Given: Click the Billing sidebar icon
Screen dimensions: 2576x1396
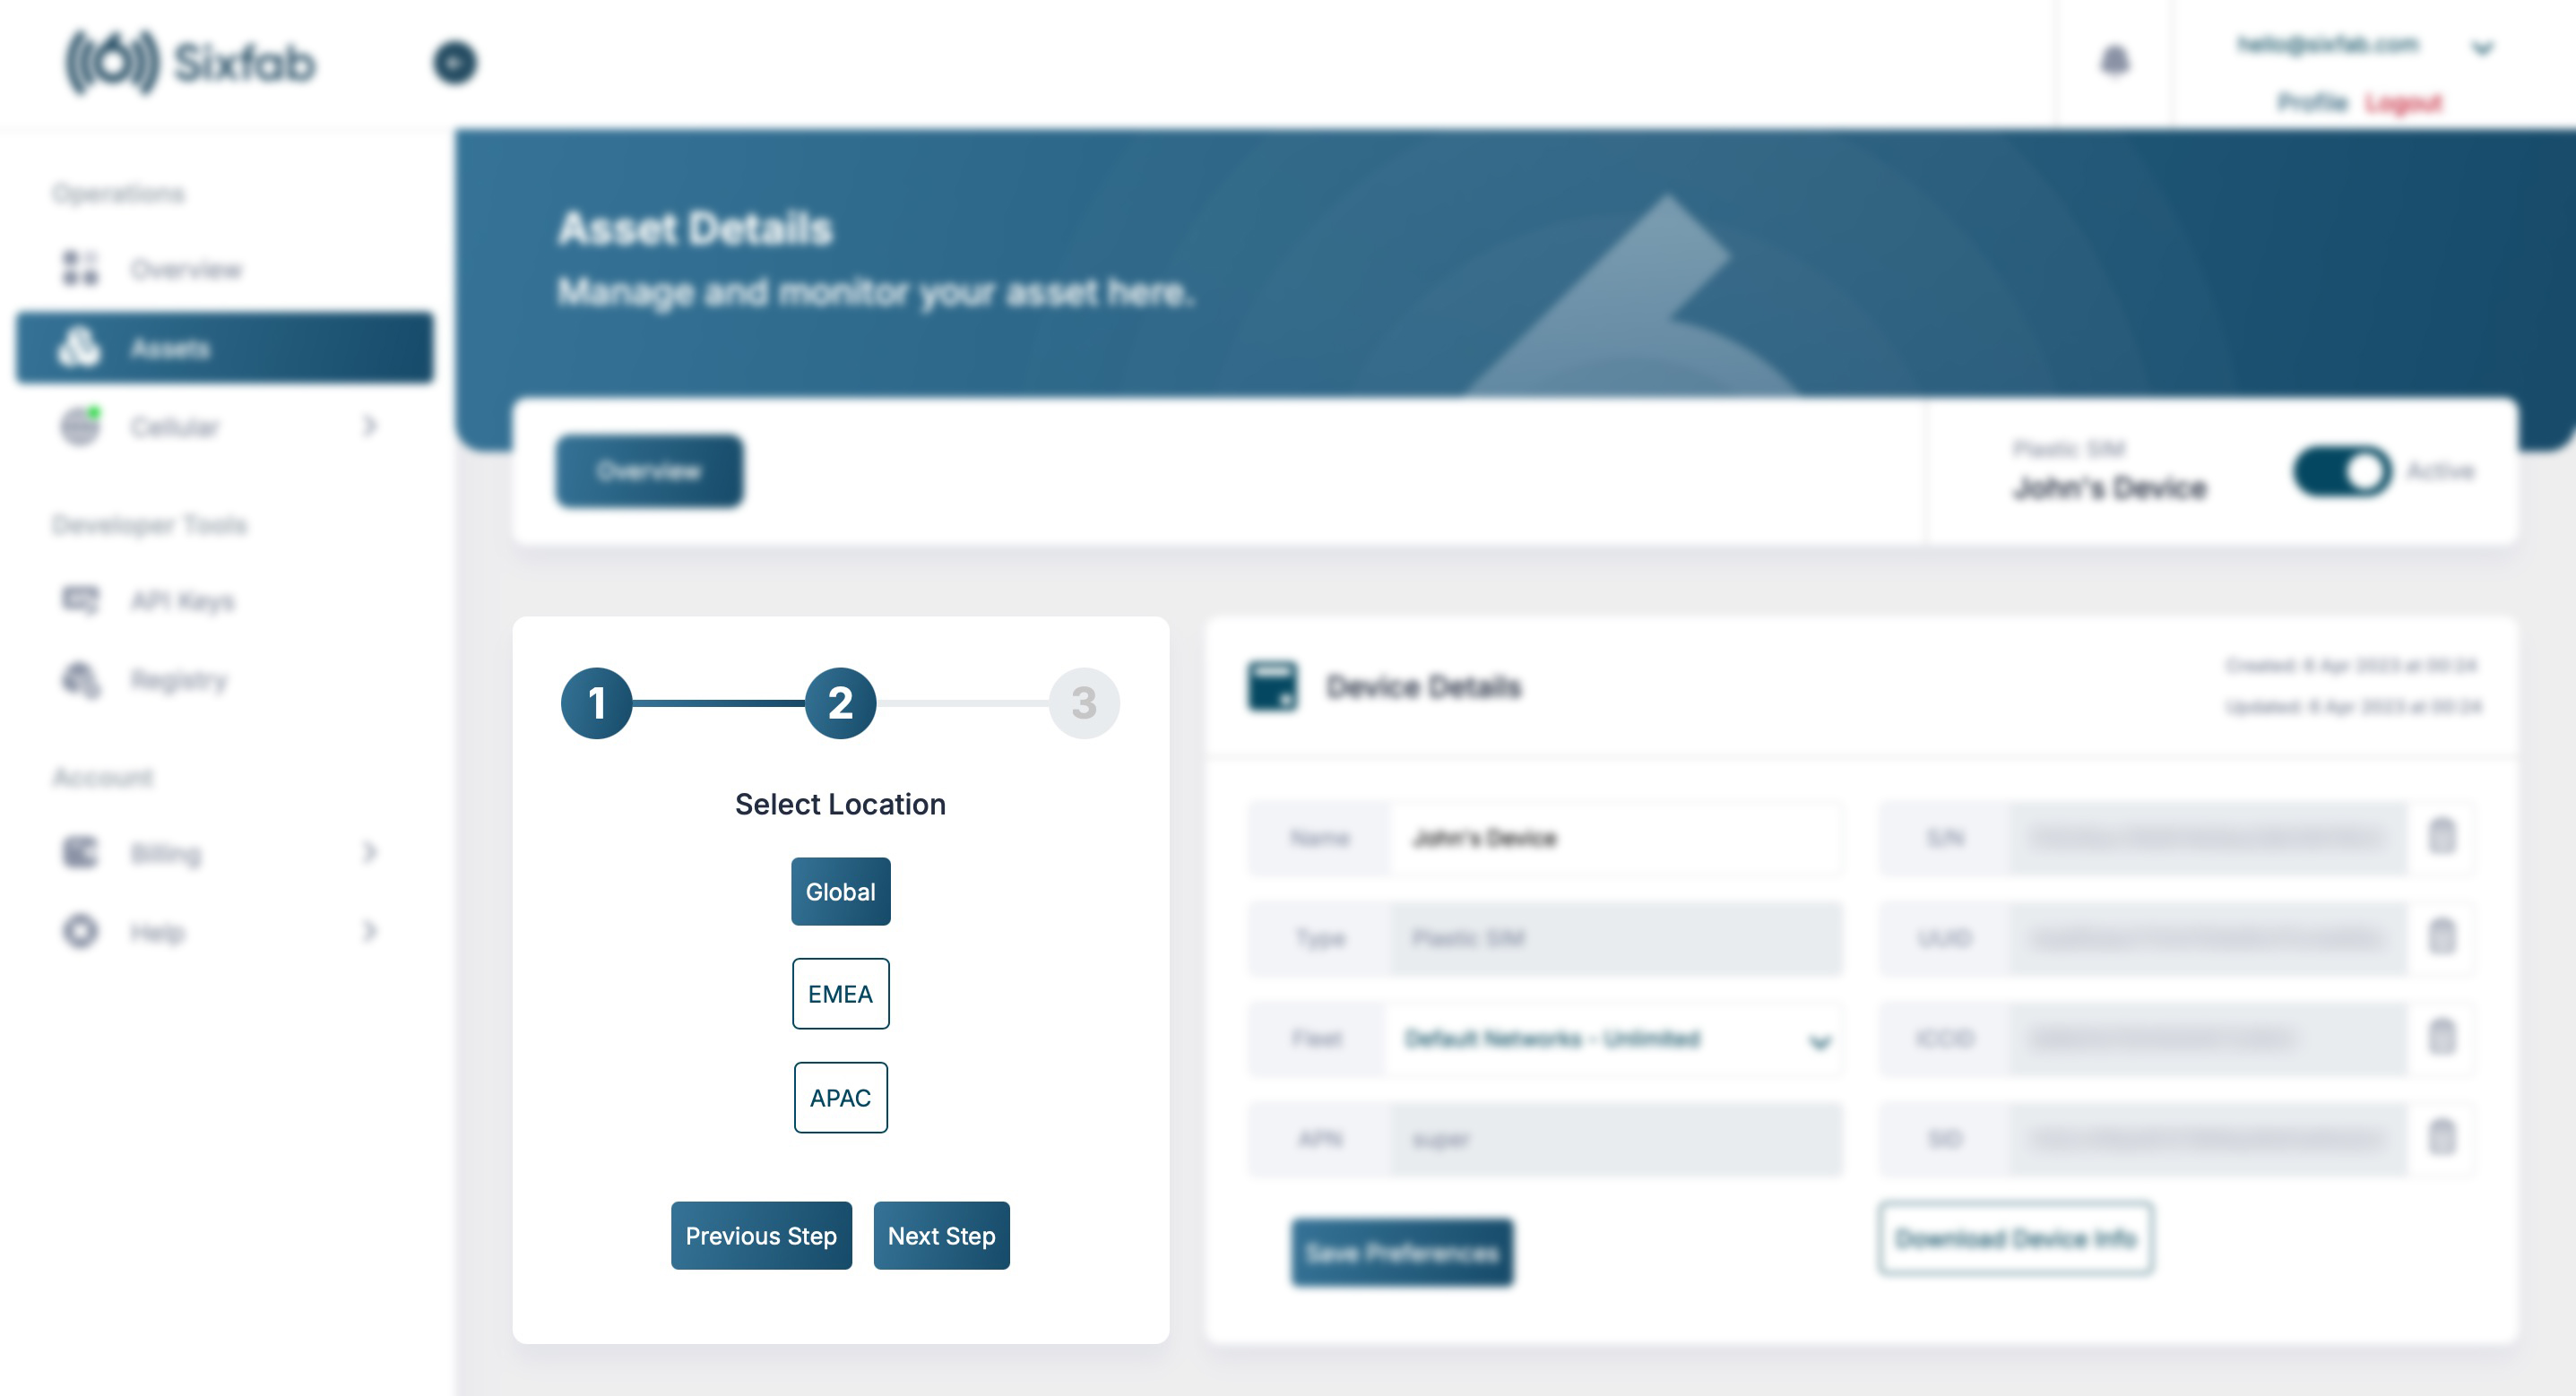Looking at the screenshot, I should (x=81, y=851).
